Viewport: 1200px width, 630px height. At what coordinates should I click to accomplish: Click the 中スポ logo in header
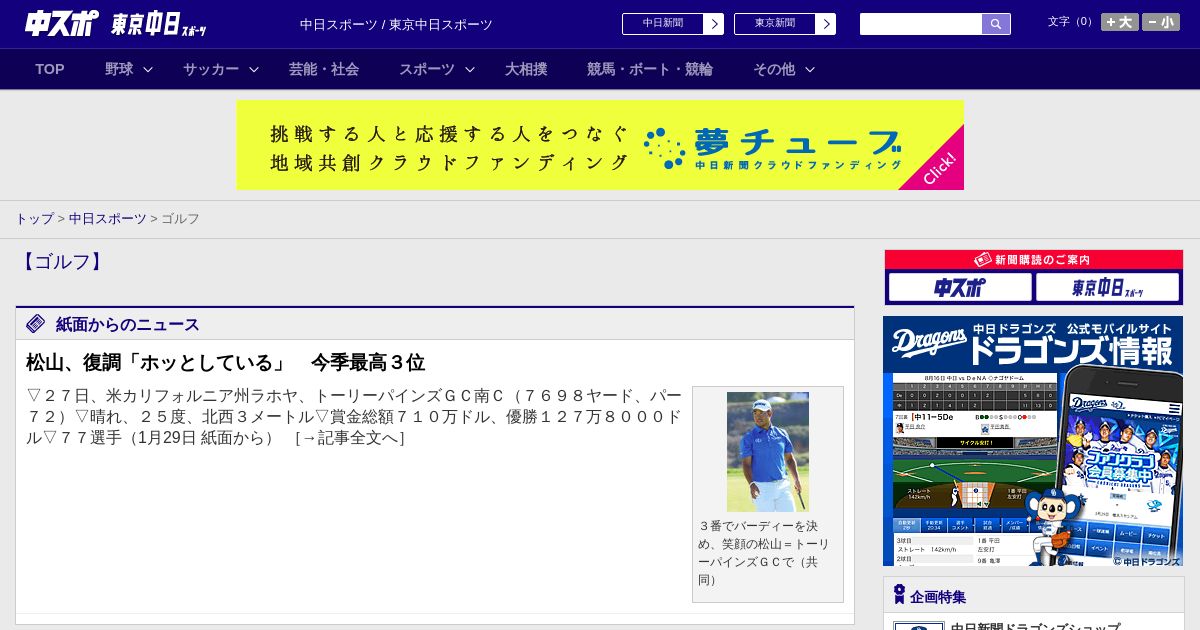pyautogui.click(x=62, y=23)
